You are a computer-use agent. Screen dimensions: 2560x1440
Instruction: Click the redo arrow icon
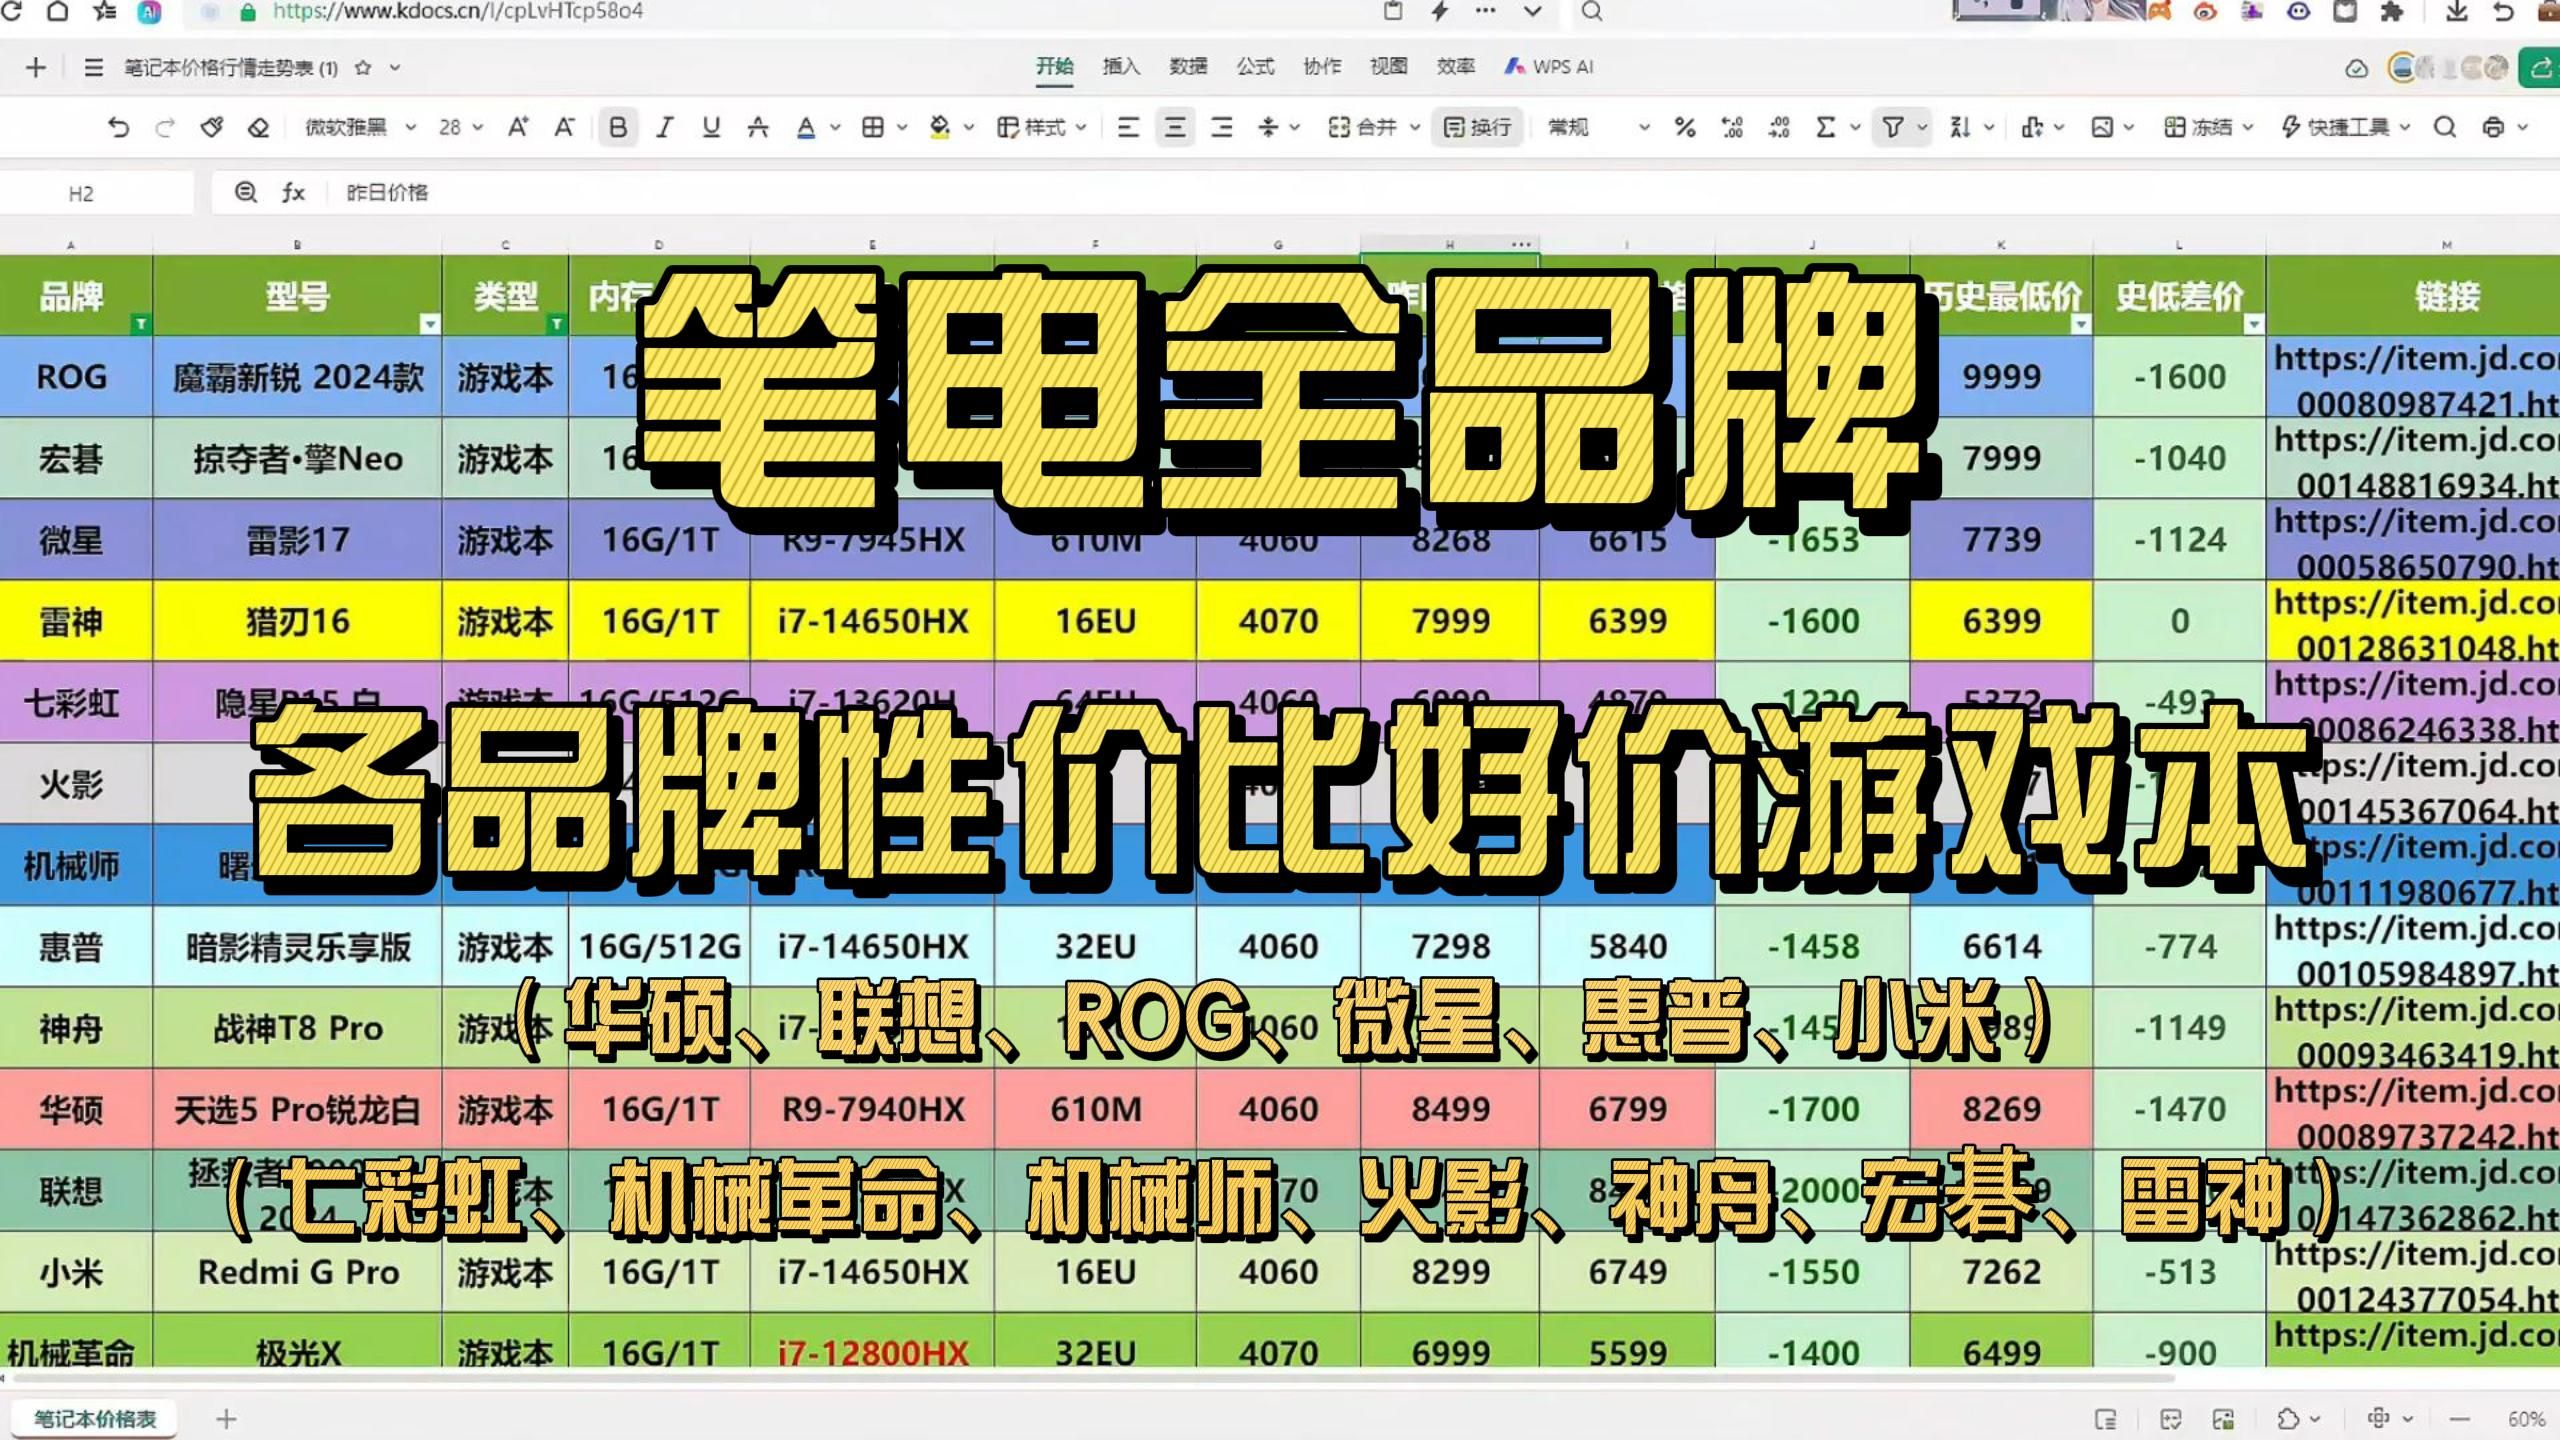click(x=165, y=127)
